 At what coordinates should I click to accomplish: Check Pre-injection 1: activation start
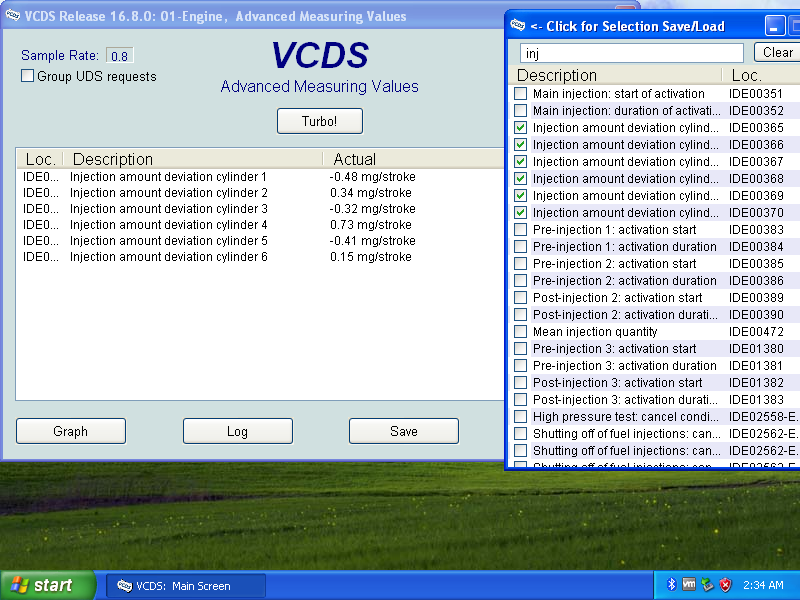tap(520, 230)
